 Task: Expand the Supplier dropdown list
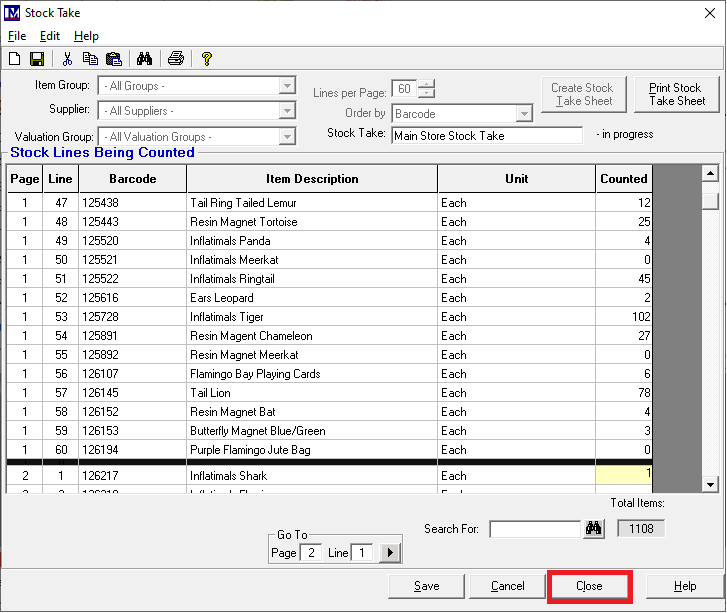(287, 111)
